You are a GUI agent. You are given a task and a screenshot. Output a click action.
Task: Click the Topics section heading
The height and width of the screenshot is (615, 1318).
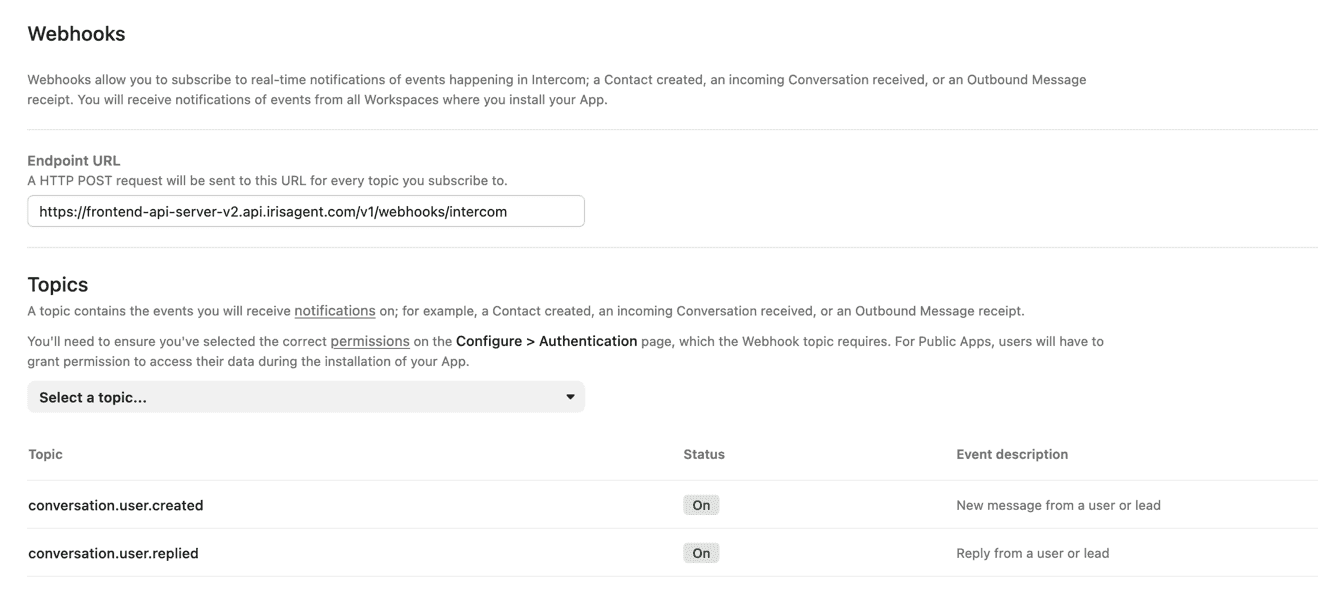[x=58, y=284]
